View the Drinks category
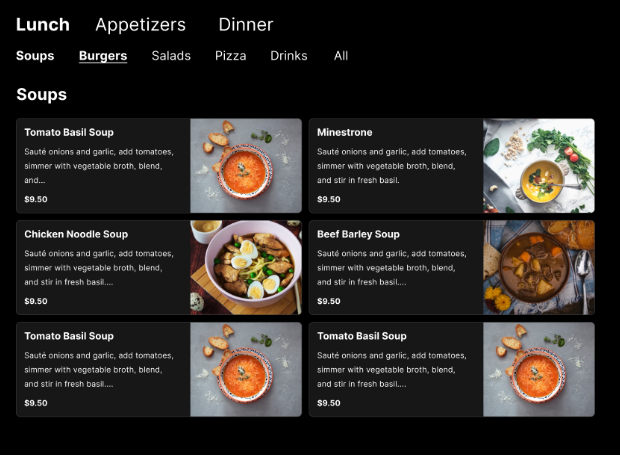The image size is (620, 456). [289, 56]
